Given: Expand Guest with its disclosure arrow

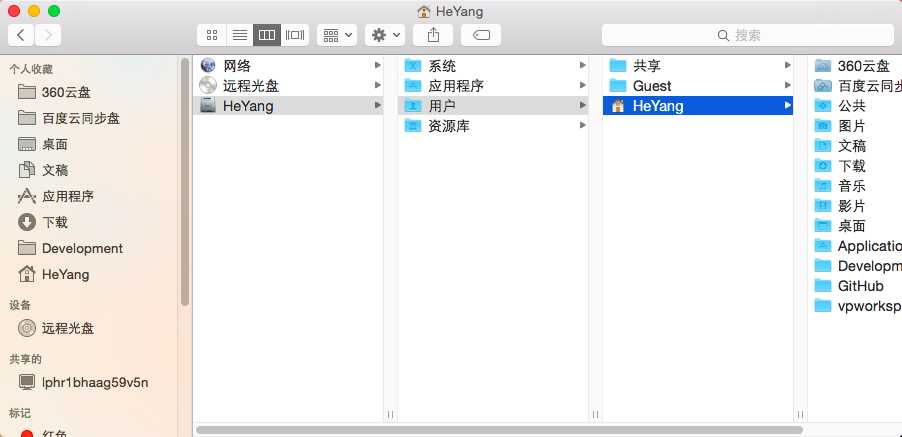Looking at the screenshot, I should click(x=787, y=86).
